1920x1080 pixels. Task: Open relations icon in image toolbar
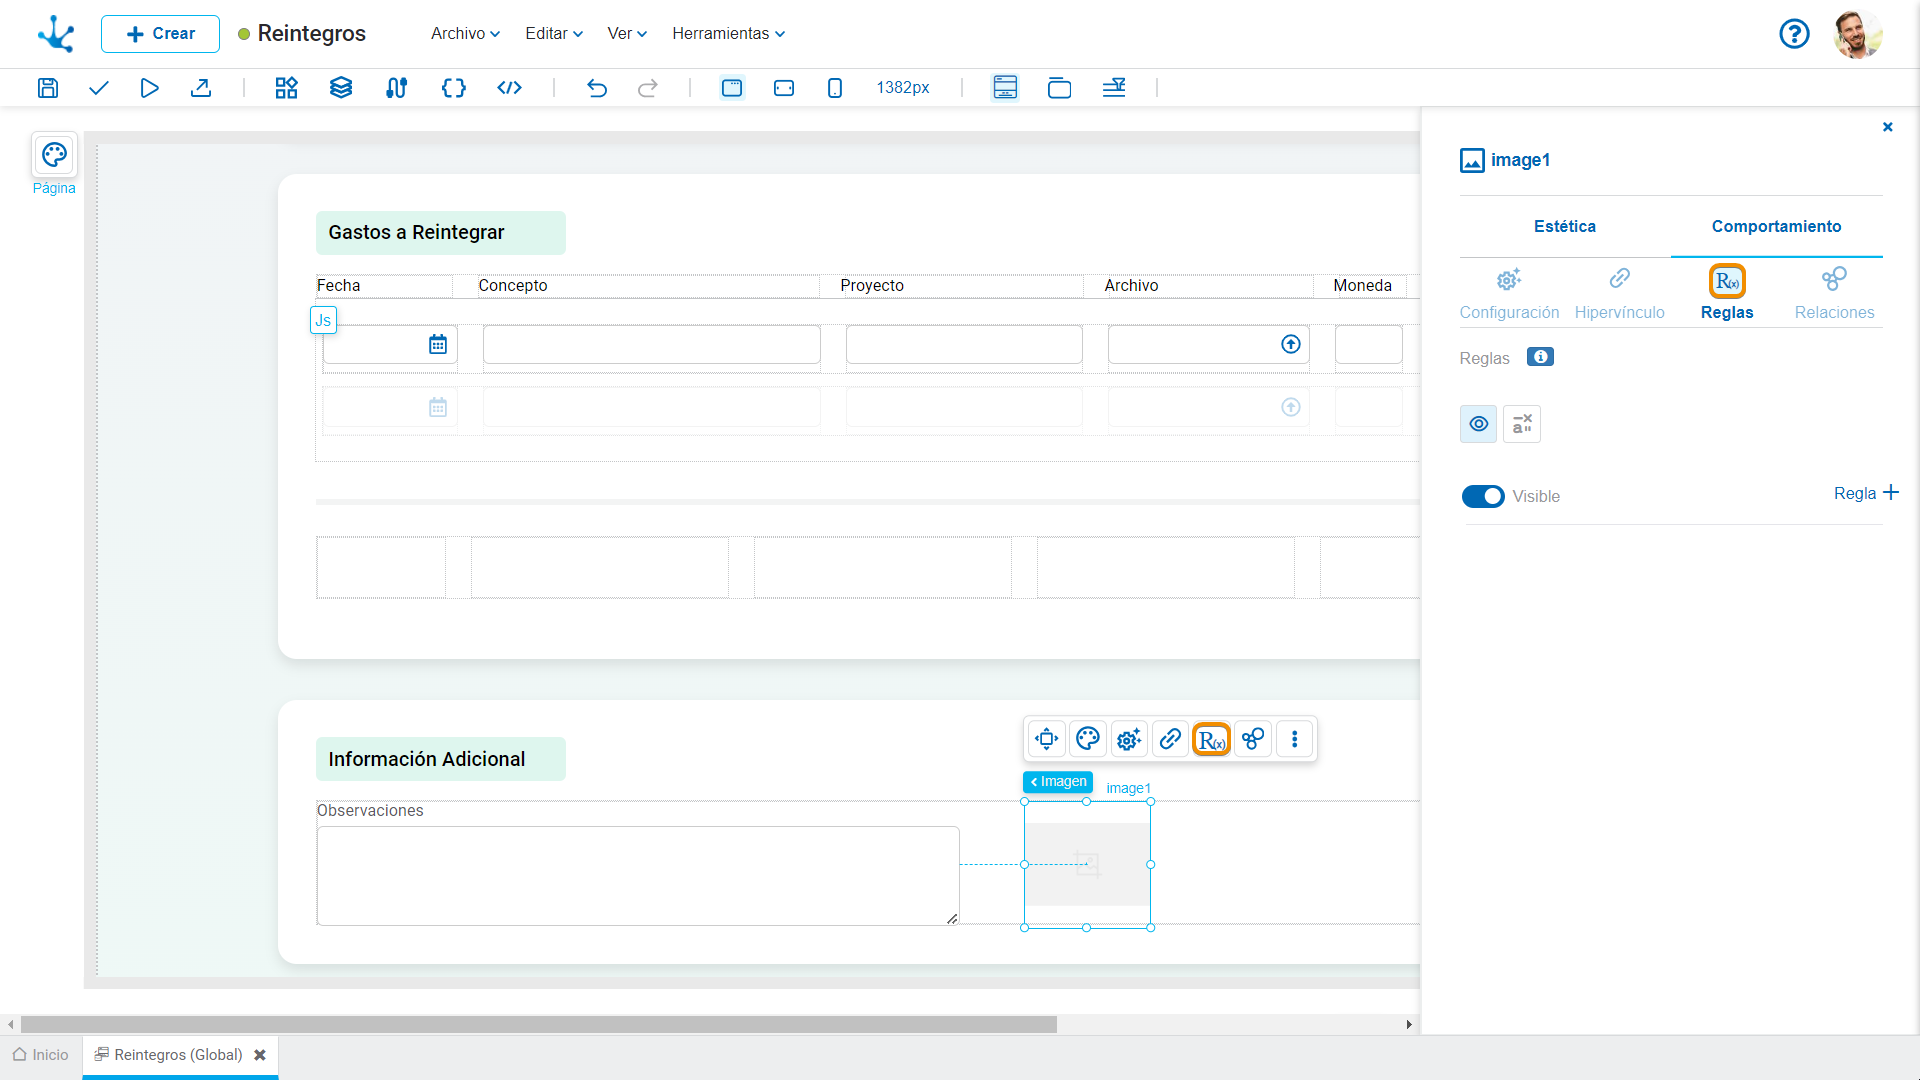[1253, 739]
